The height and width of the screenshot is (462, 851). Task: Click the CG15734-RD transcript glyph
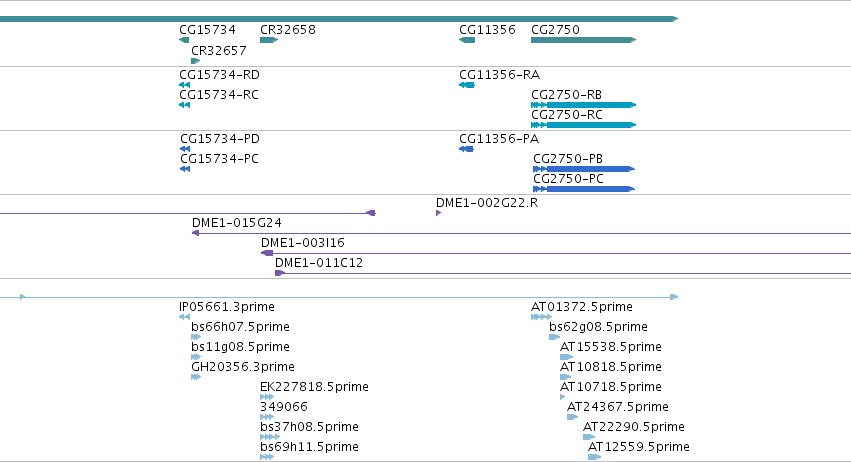(x=185, y=85)
